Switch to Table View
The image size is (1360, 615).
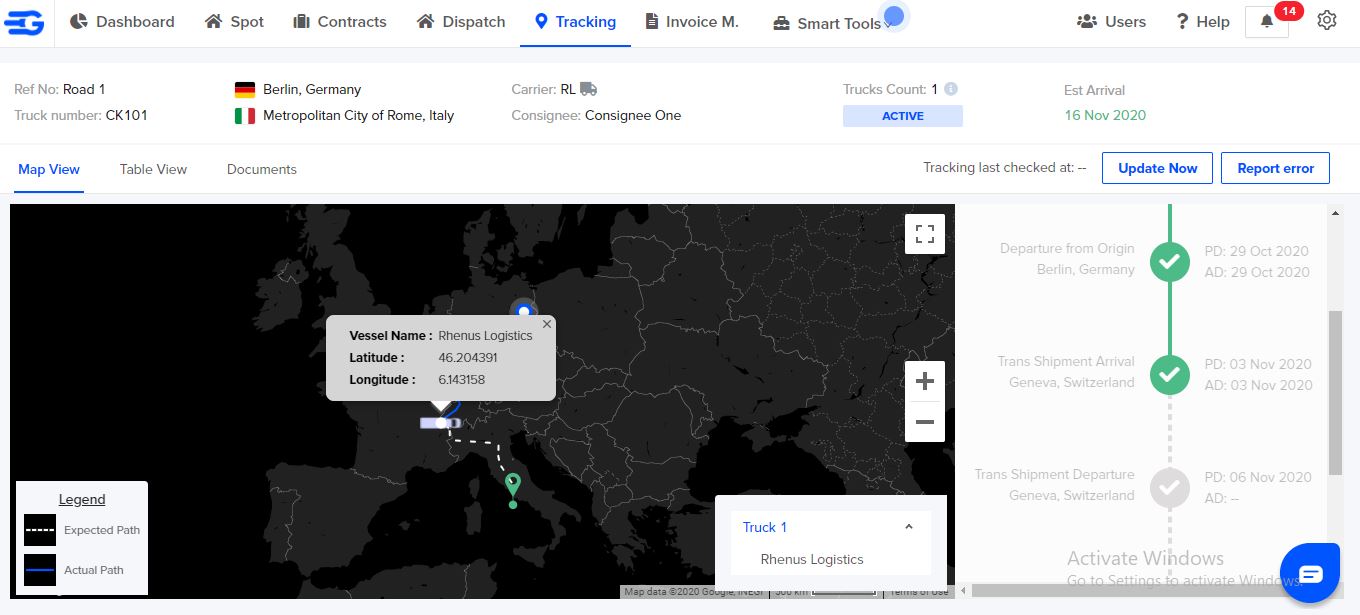(x=152, y=169)
